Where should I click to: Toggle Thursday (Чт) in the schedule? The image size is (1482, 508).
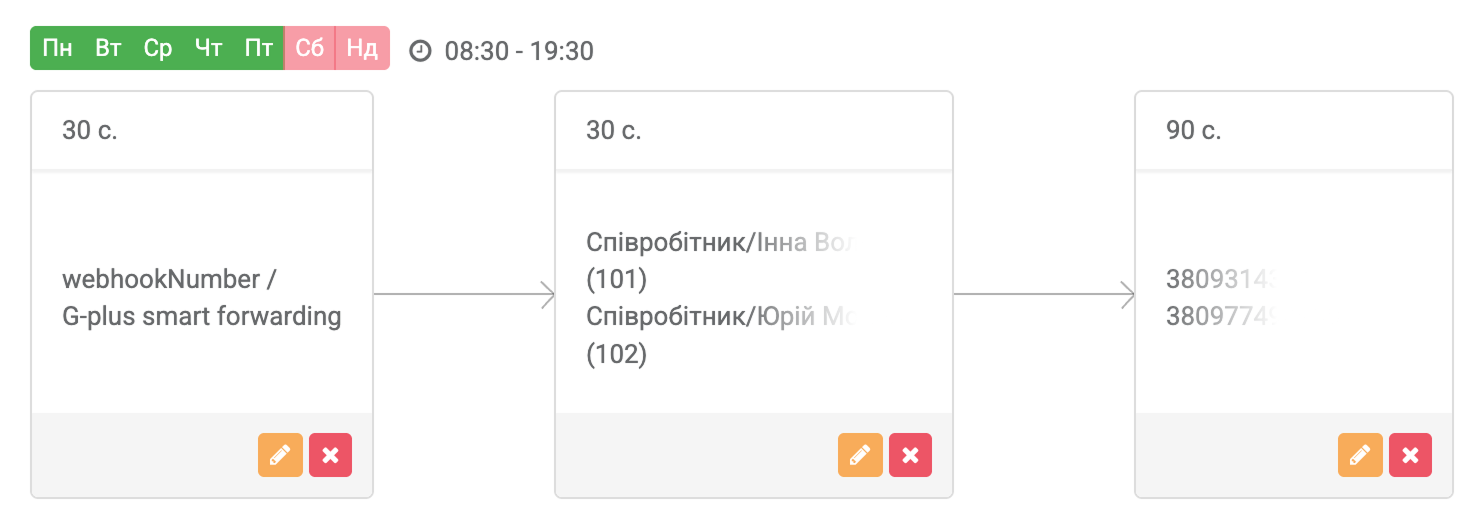(208, 48)
